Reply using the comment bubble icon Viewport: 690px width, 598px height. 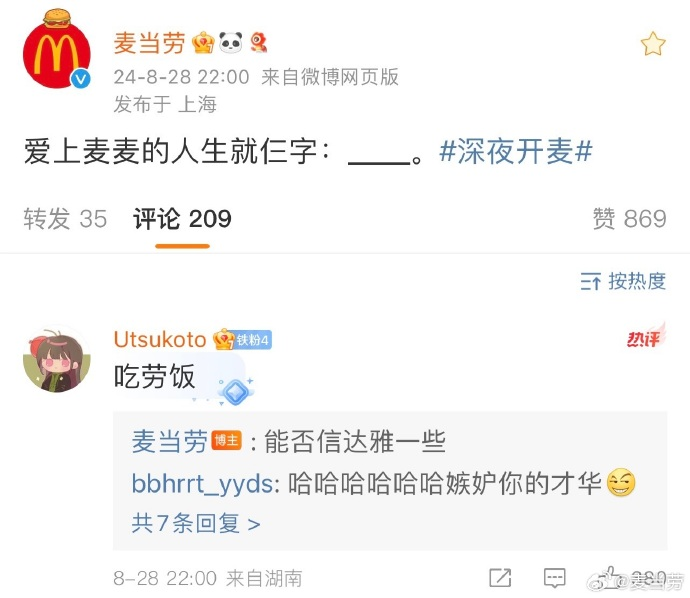[x=554, y=578]
